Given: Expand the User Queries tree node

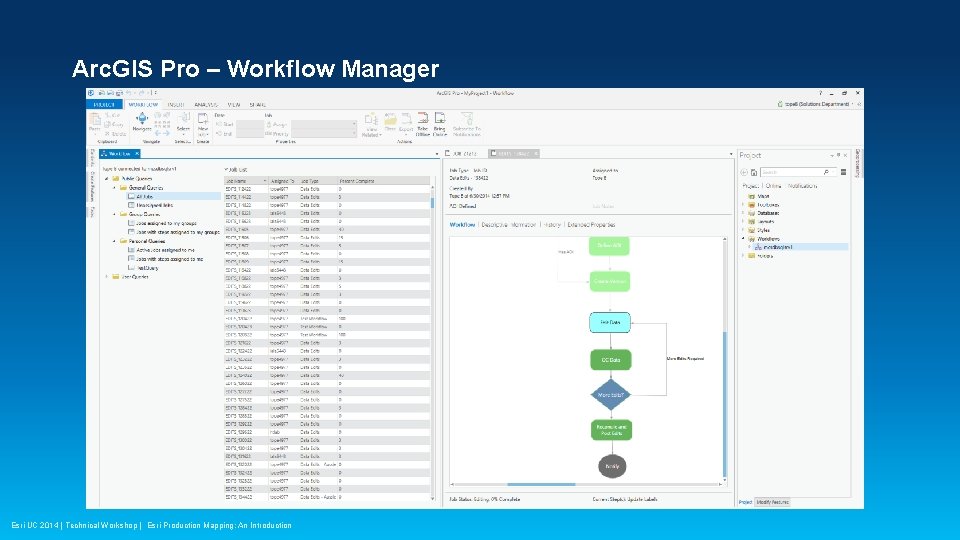Looking at the screenshot, I should tap(107, 277).
